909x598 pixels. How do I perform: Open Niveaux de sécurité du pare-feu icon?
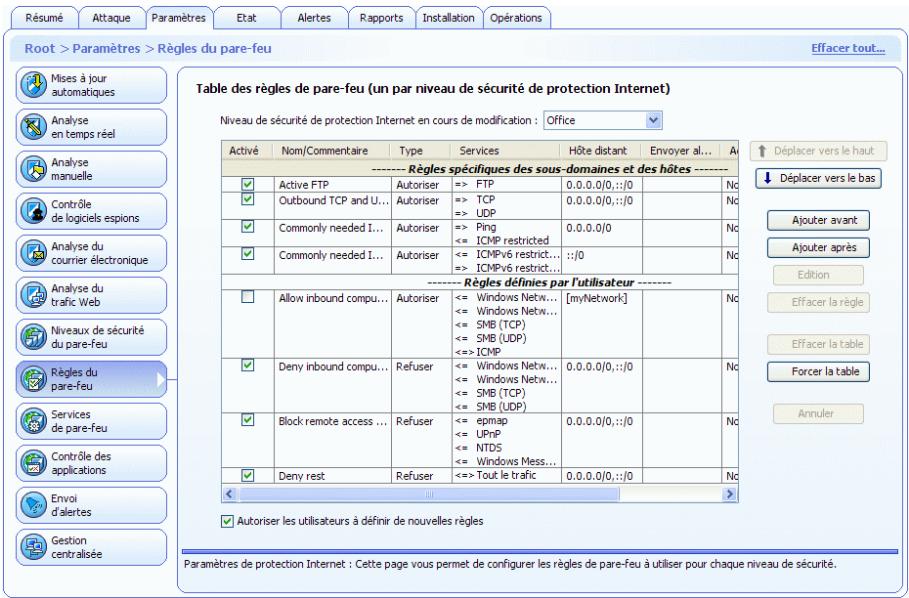point(34,337)
